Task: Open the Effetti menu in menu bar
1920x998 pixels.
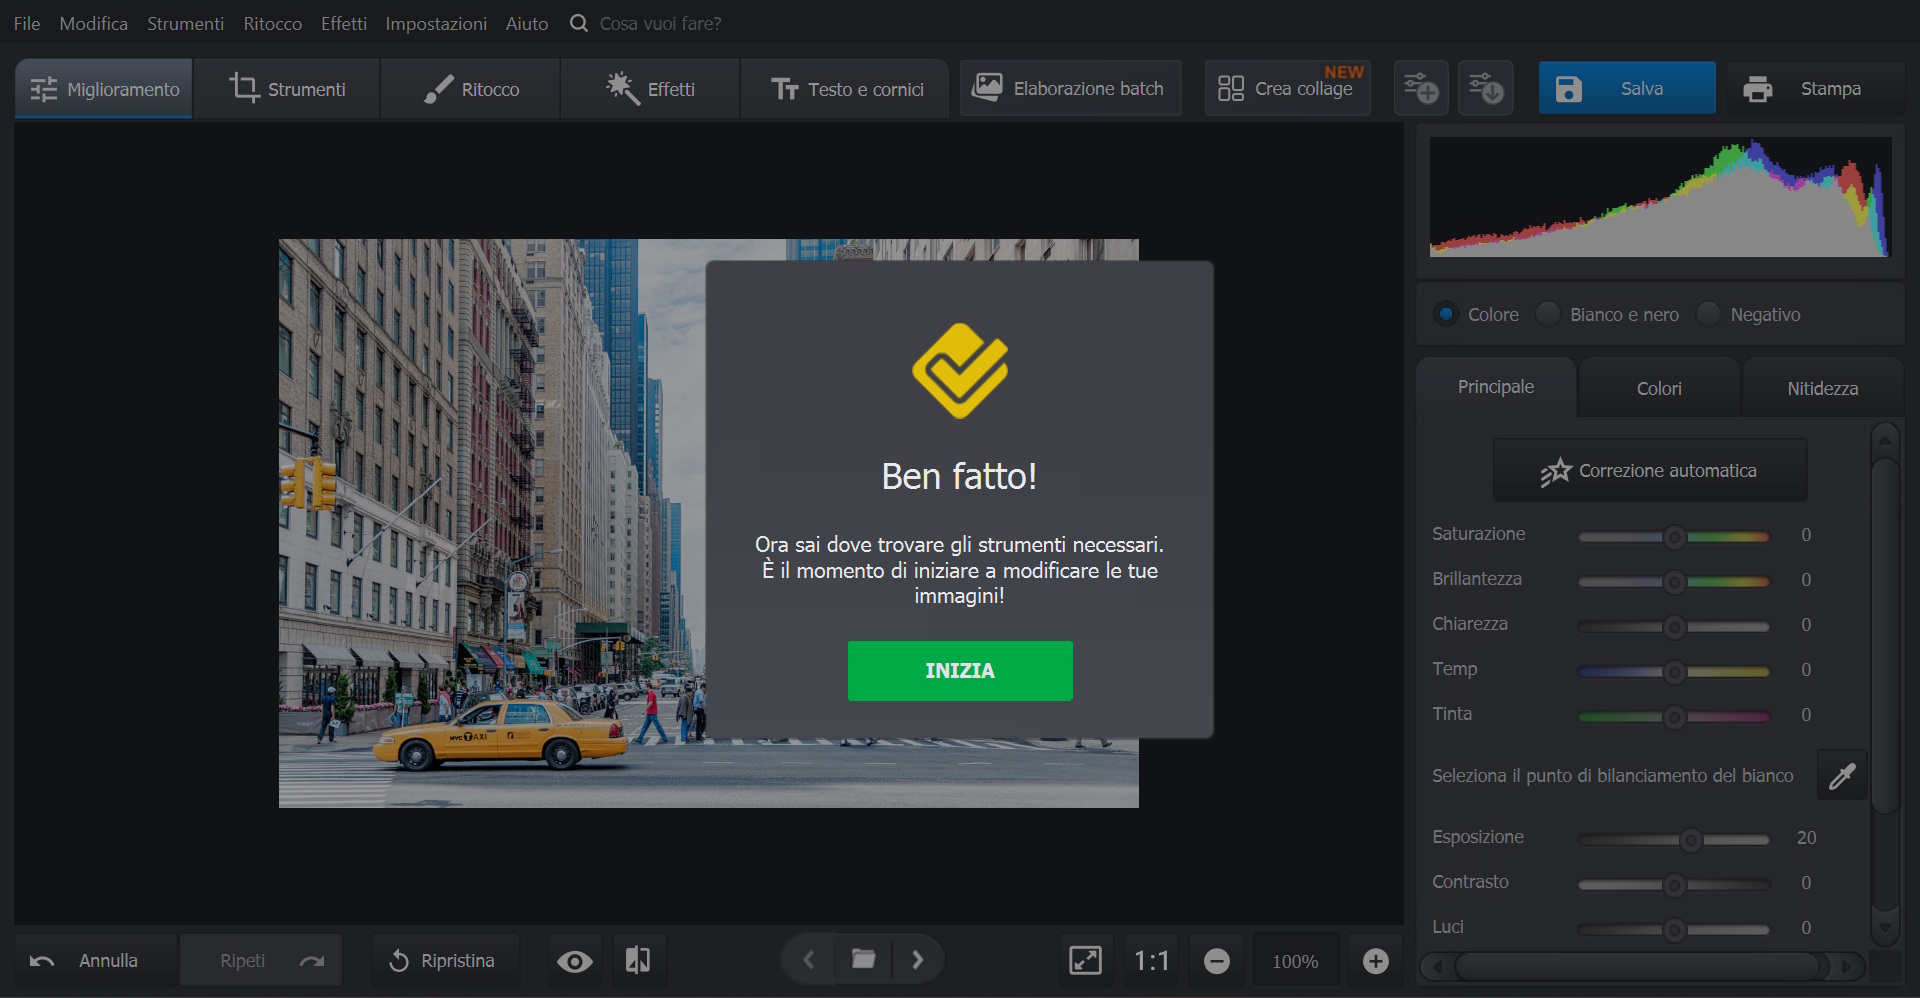Action: point(343,23)
